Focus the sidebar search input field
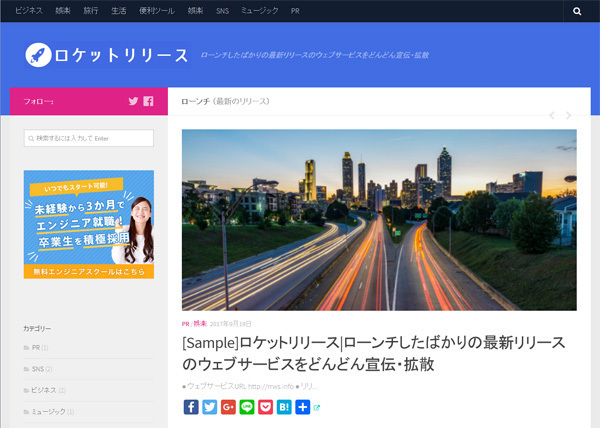Screen dimensions: 600x428 88,138
